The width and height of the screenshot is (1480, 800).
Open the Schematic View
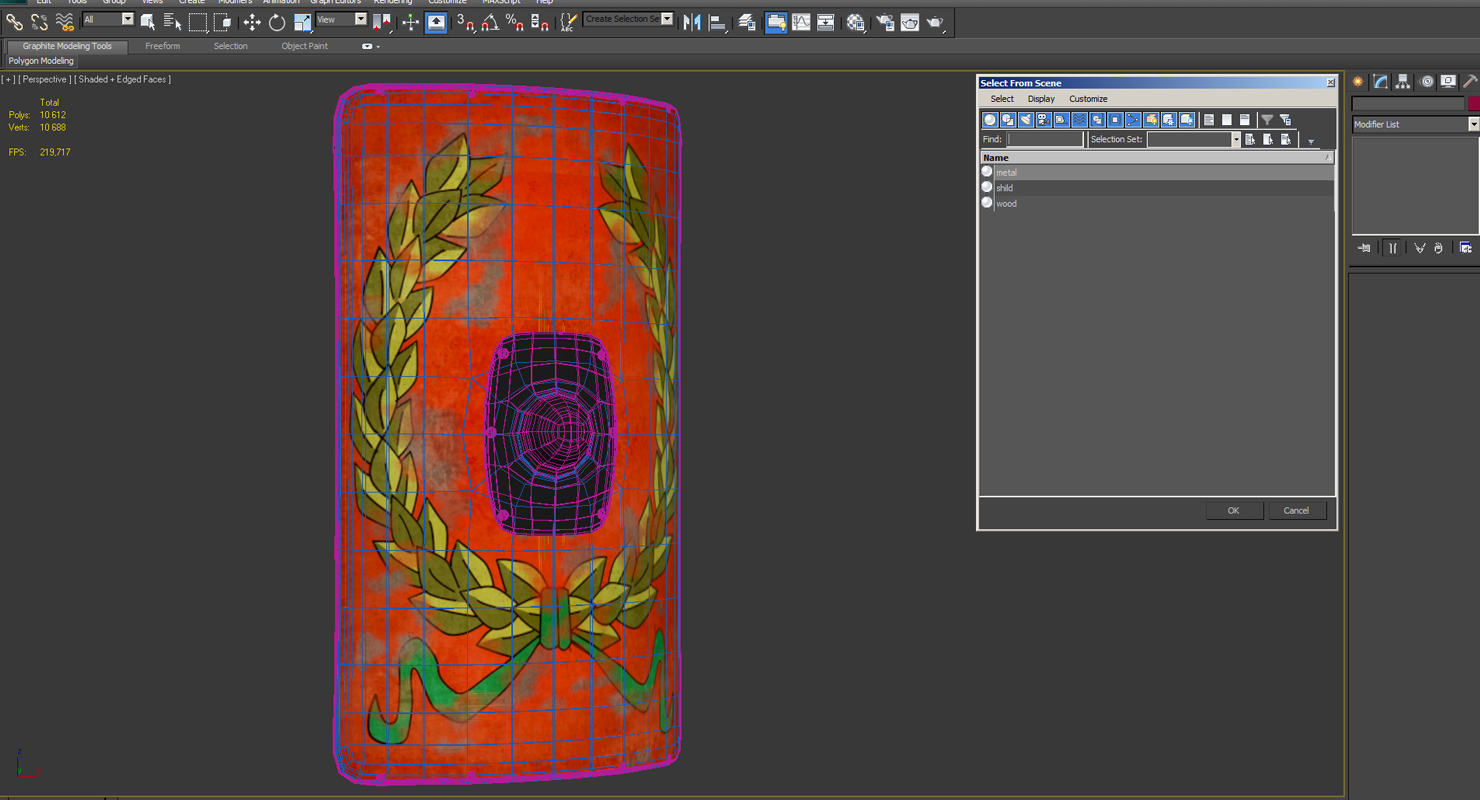[x=826, y=21]
